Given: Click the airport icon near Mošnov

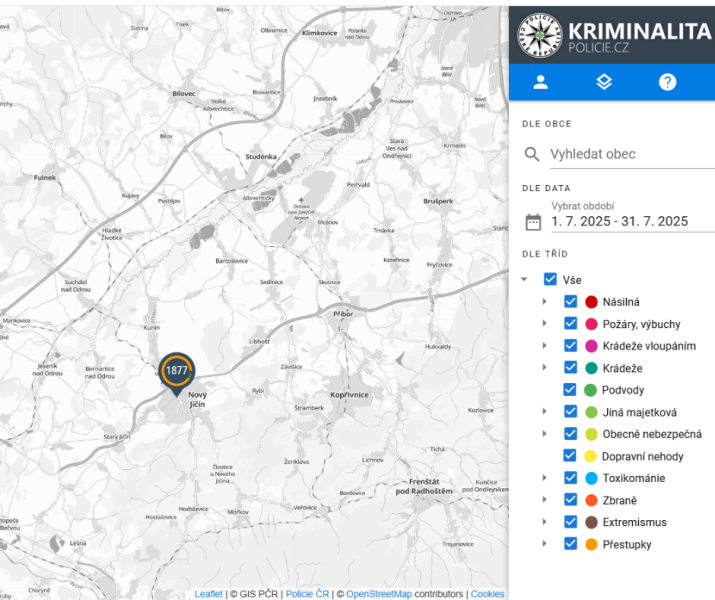Looking at the screenshot, I should tap(301, 200).
